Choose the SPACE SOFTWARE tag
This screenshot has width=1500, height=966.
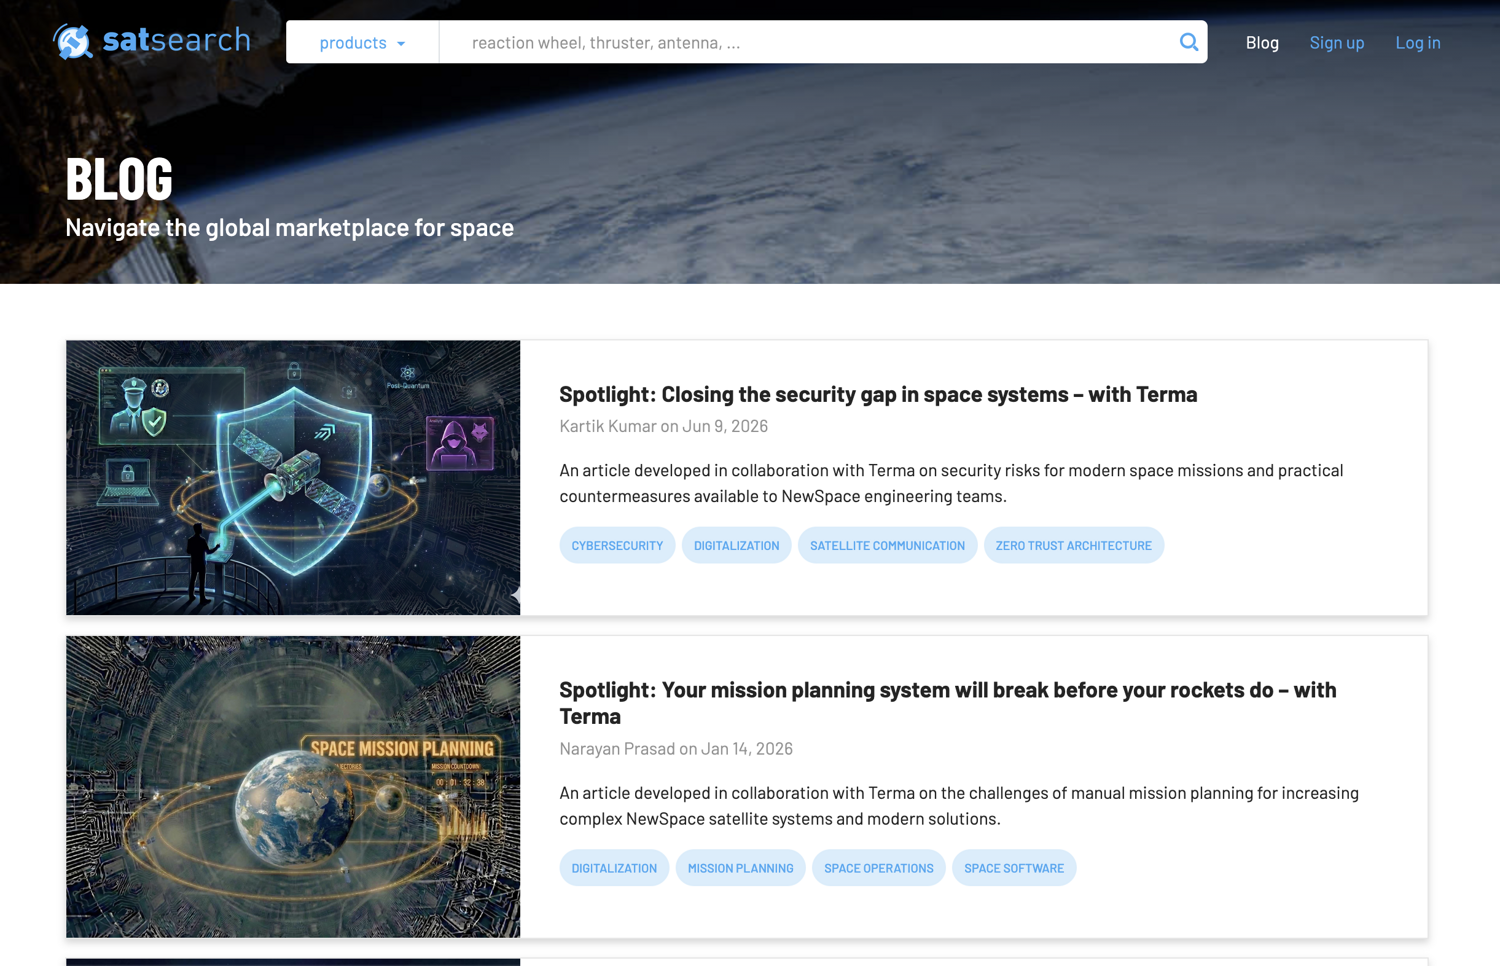click(1014, 868)
